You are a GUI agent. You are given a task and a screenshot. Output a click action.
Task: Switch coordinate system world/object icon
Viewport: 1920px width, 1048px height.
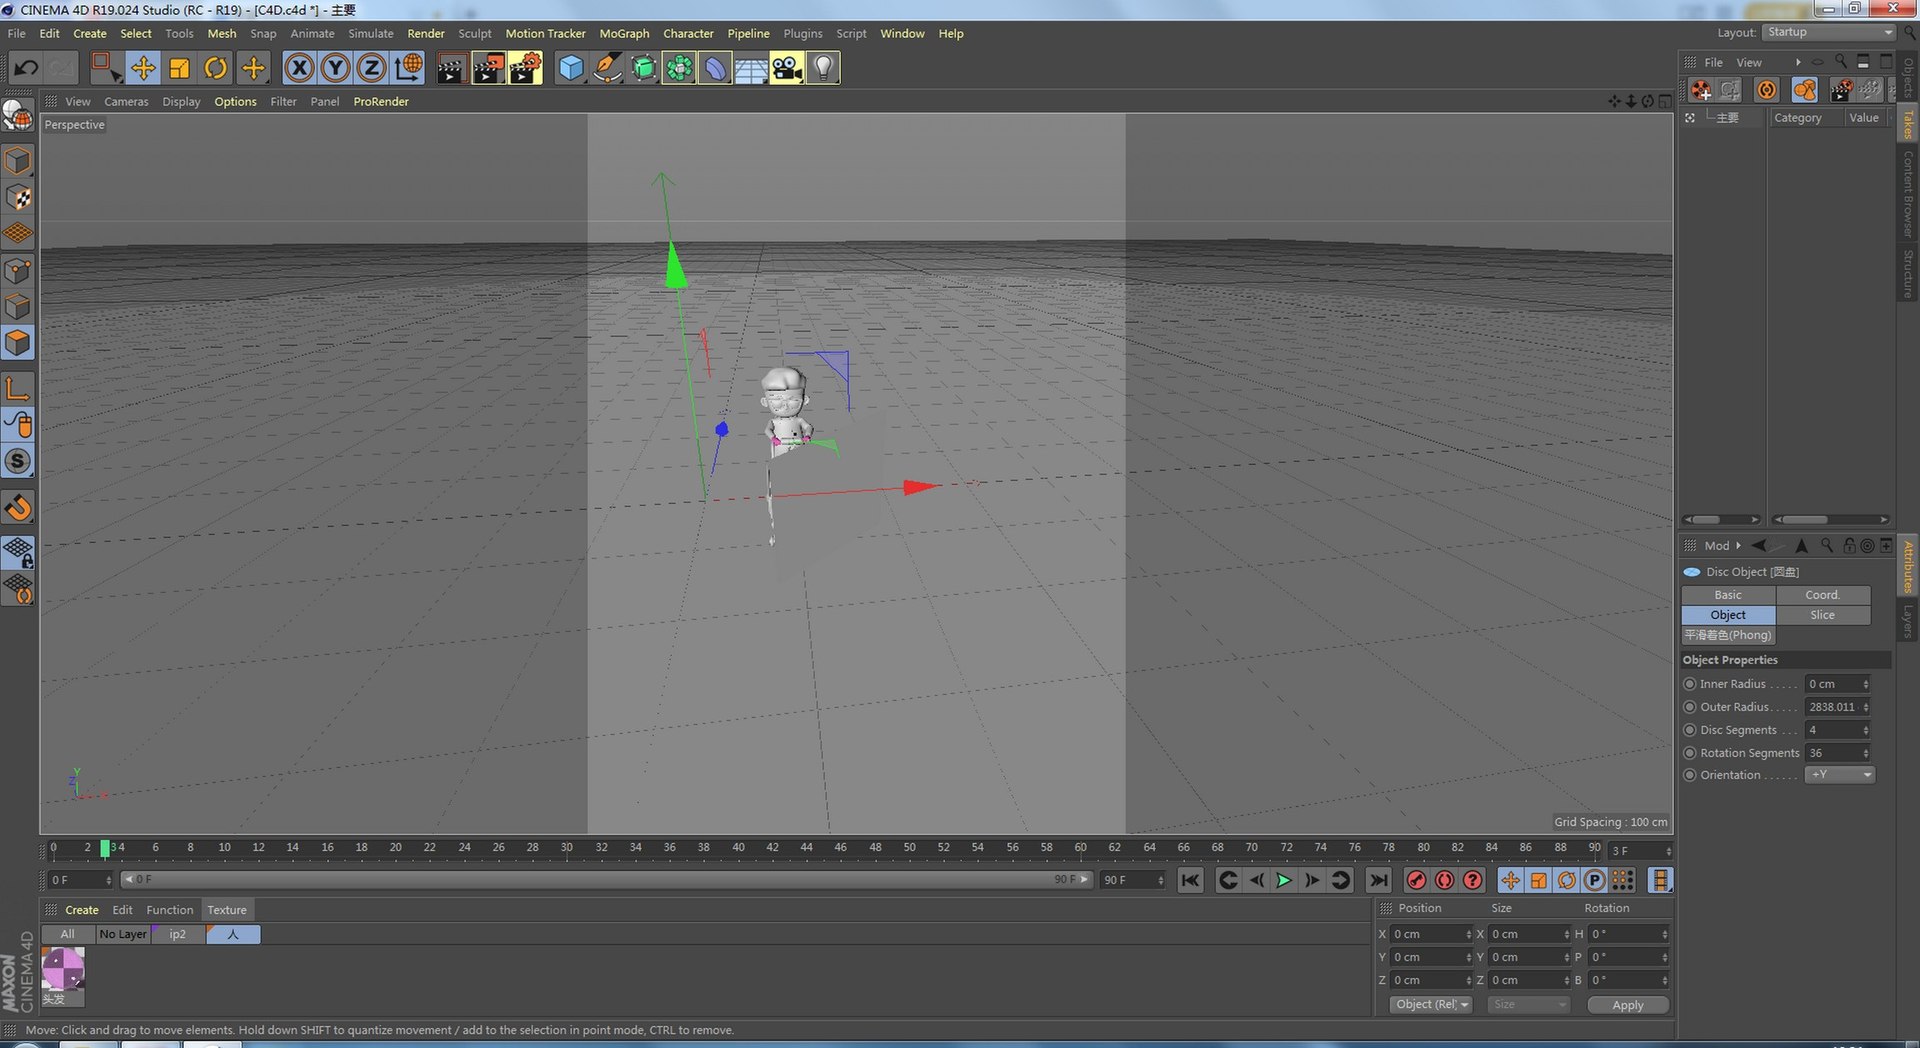click(x=408, y=68)
